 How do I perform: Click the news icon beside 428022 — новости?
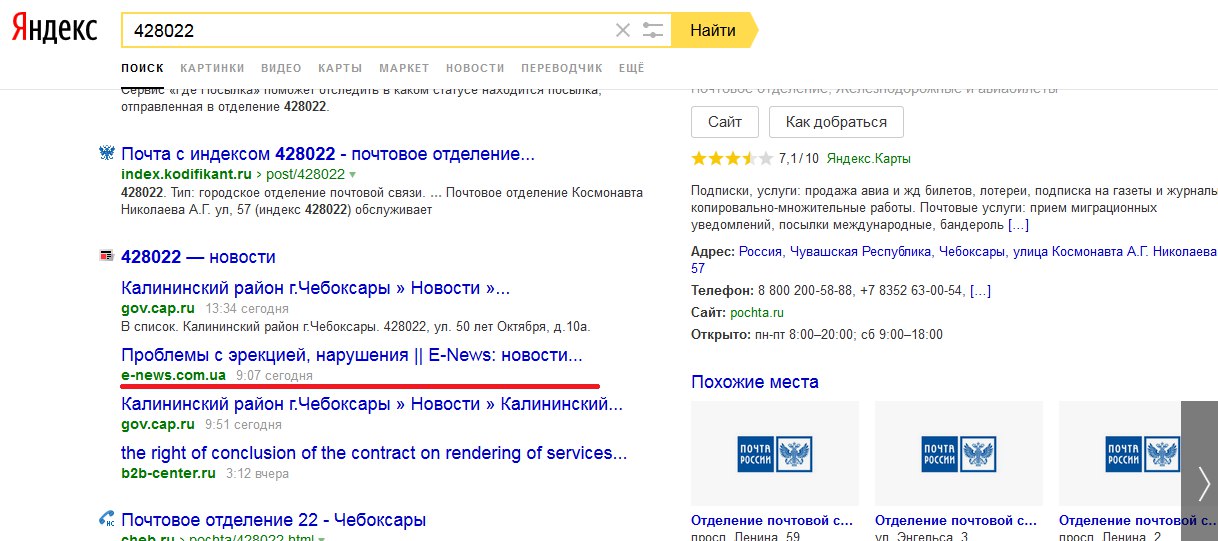point(105,257)
